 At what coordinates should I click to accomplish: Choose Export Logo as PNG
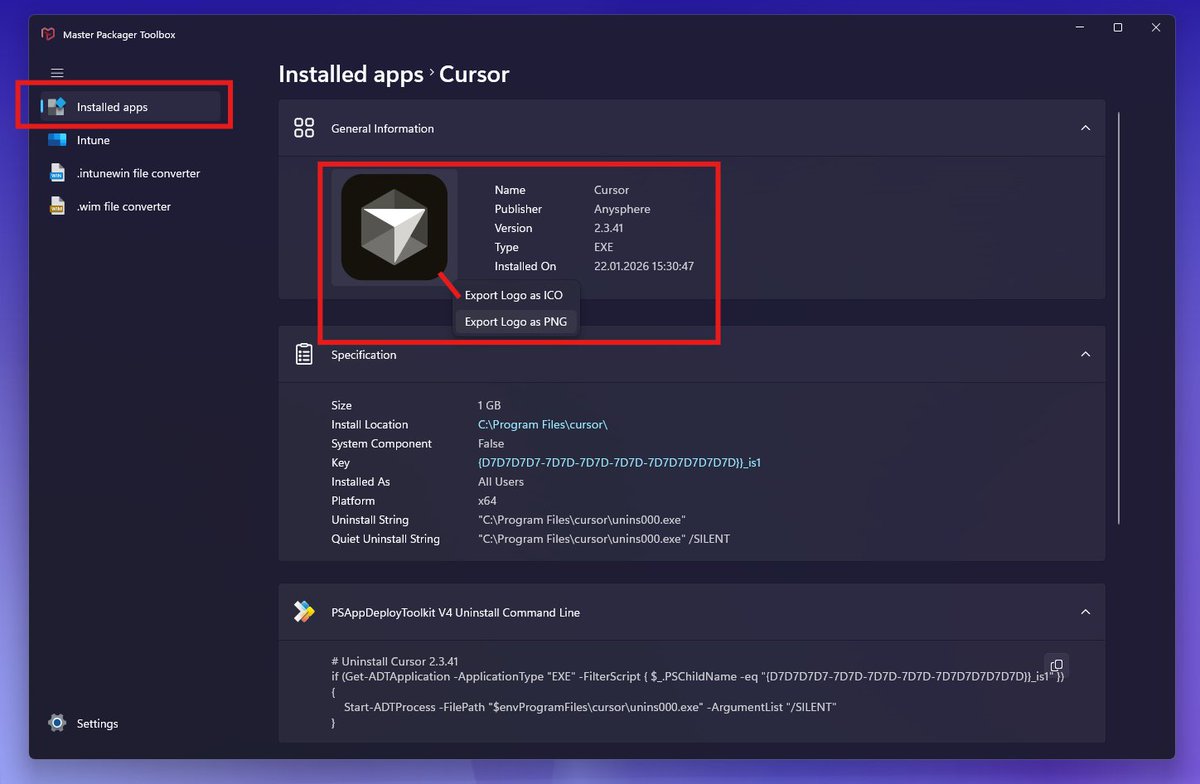[x=516, y=322]
